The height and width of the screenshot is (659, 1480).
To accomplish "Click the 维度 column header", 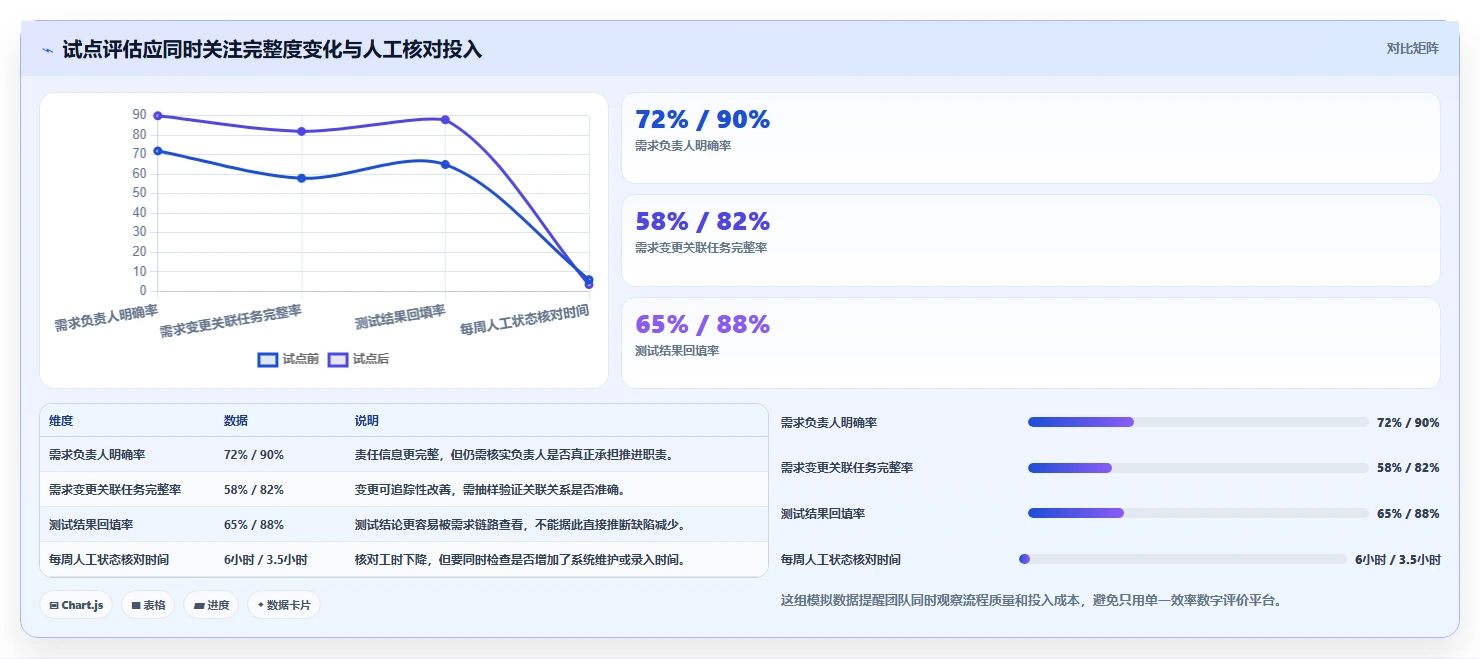I will (61, 421).
